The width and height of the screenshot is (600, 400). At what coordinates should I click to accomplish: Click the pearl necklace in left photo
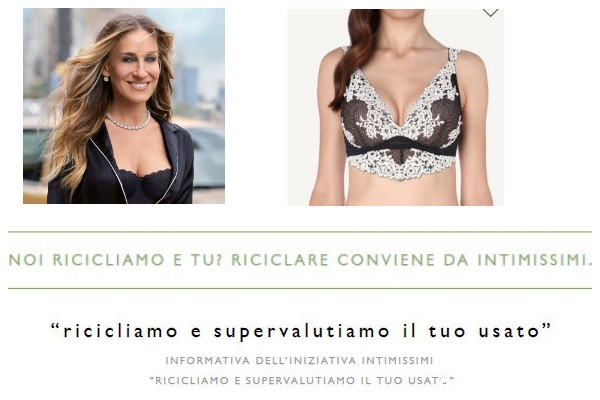click(x=129, y=122)
